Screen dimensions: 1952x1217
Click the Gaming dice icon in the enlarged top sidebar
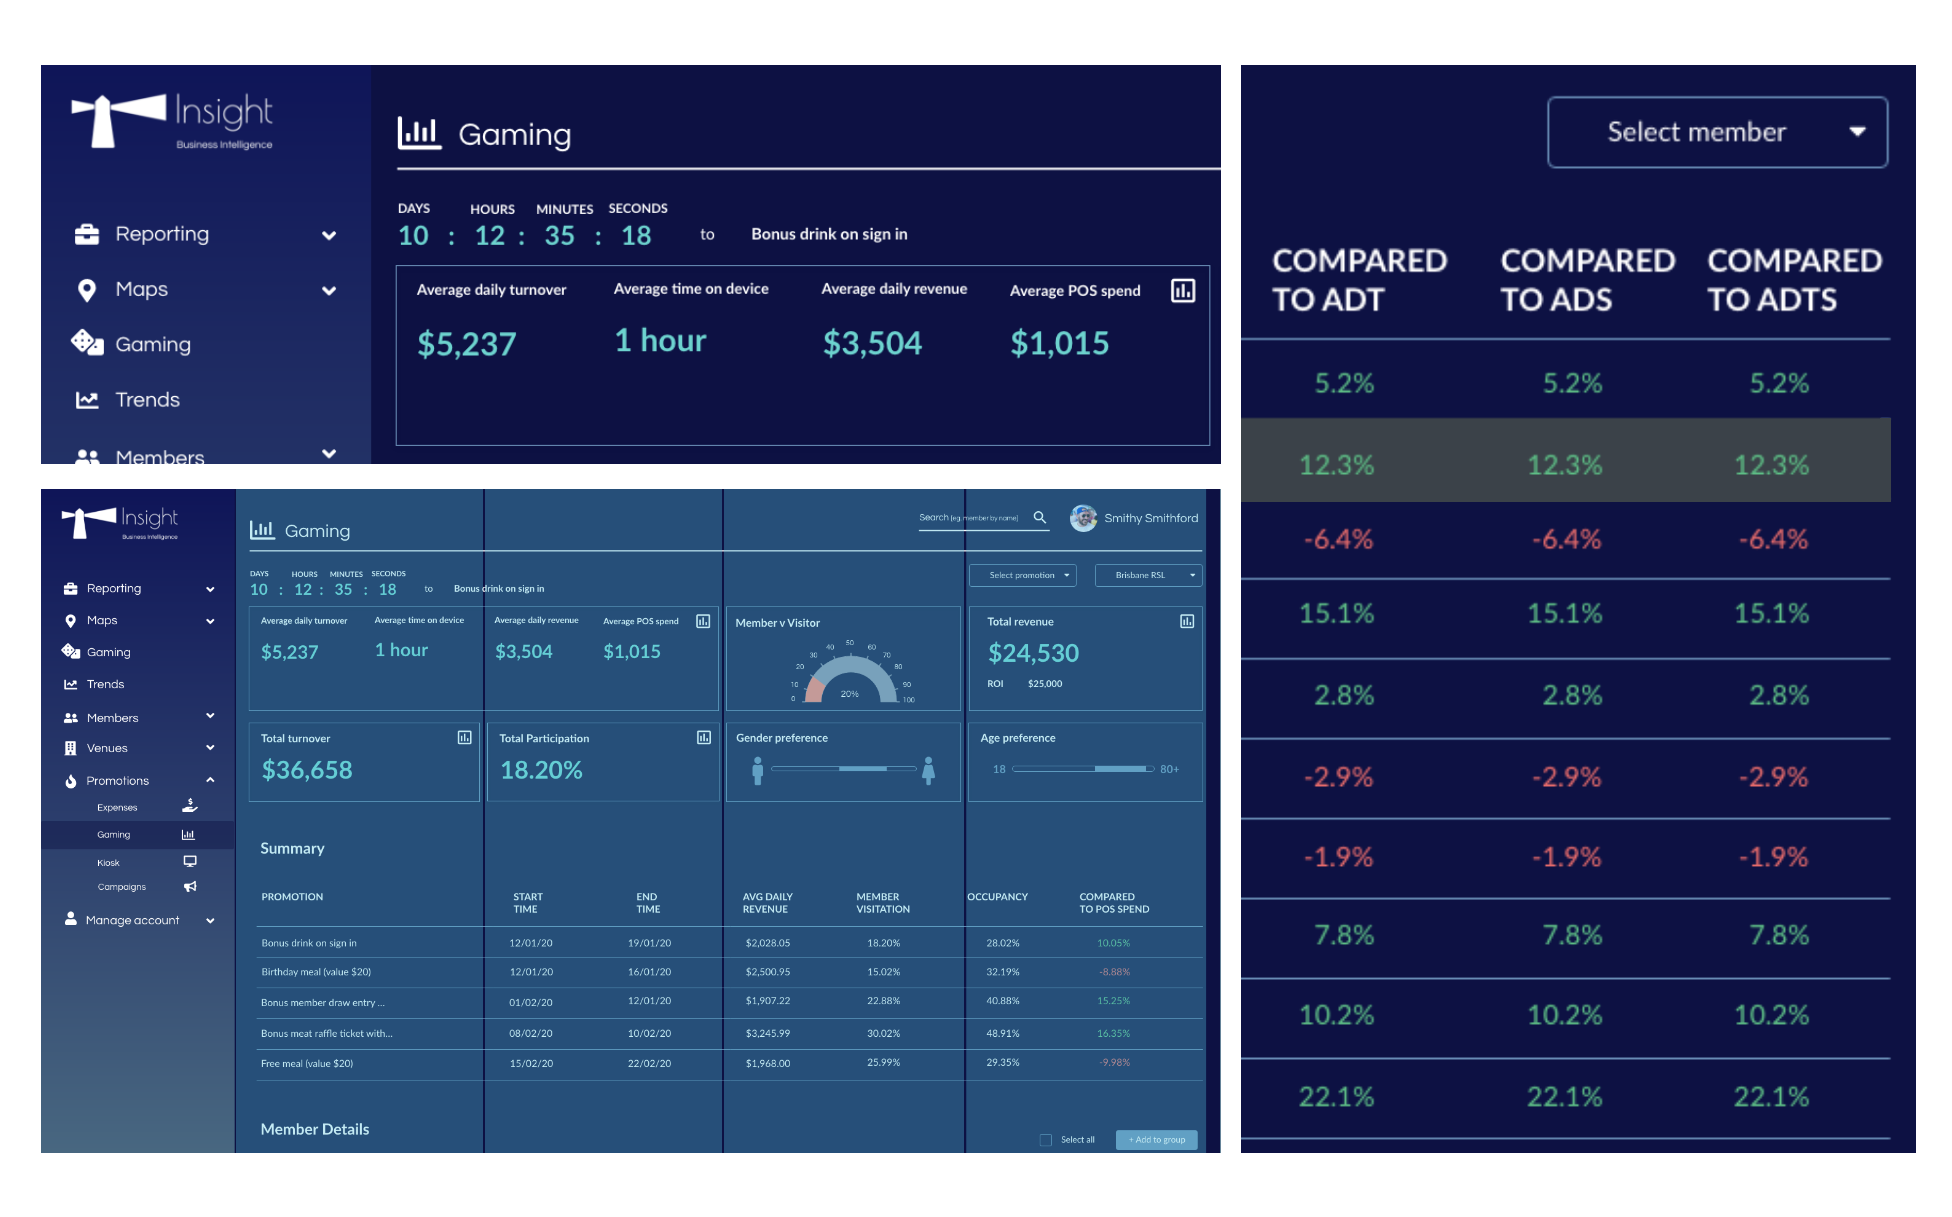point(87,342)
